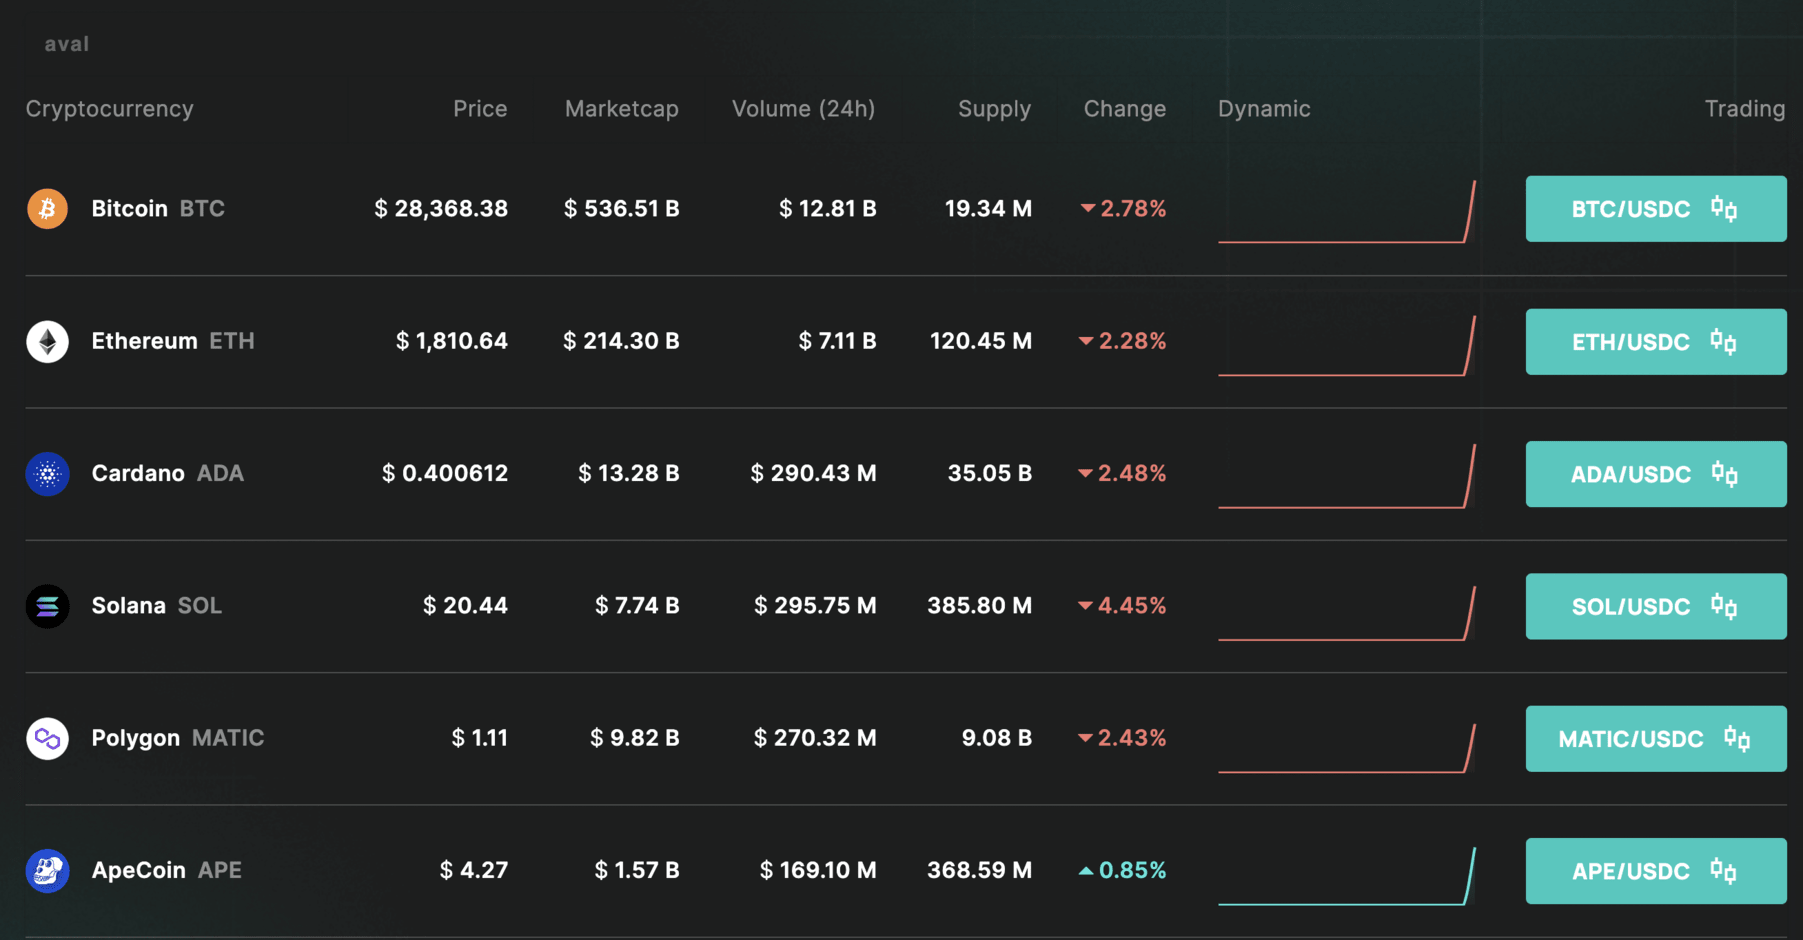Viewport: 1803px width, 940px height.
Task: Click the Marketcap column header
Action: pos(622,109)
